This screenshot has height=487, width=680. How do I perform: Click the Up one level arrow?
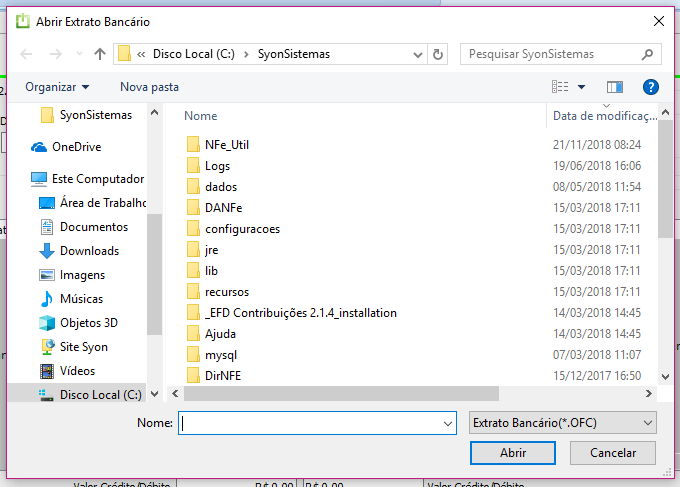coord(100,54)
